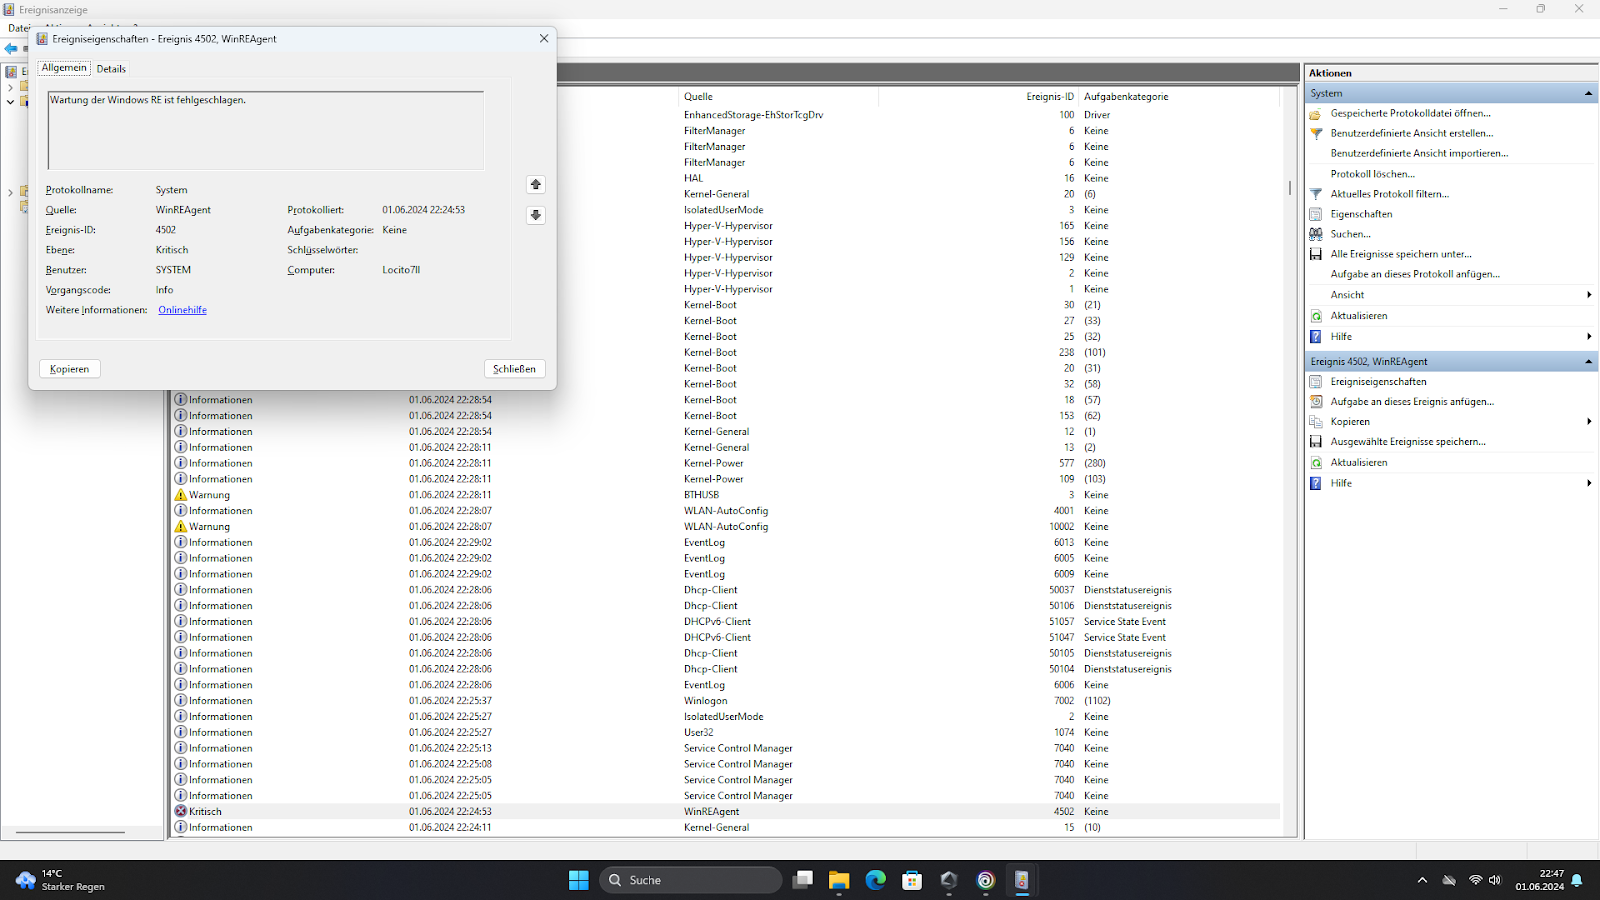Open the Windows Start menu
The image size is (1600, 900).
[579, 880]
